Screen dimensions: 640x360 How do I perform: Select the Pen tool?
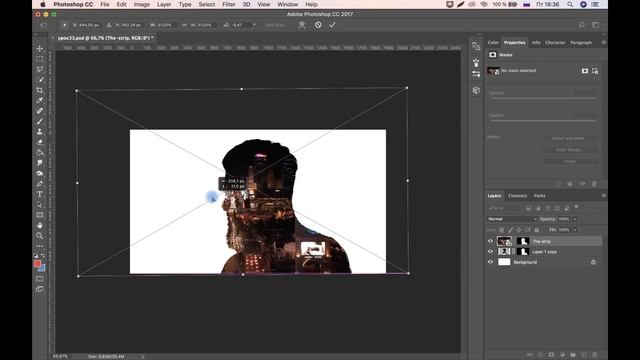click(x=40, y=184)
